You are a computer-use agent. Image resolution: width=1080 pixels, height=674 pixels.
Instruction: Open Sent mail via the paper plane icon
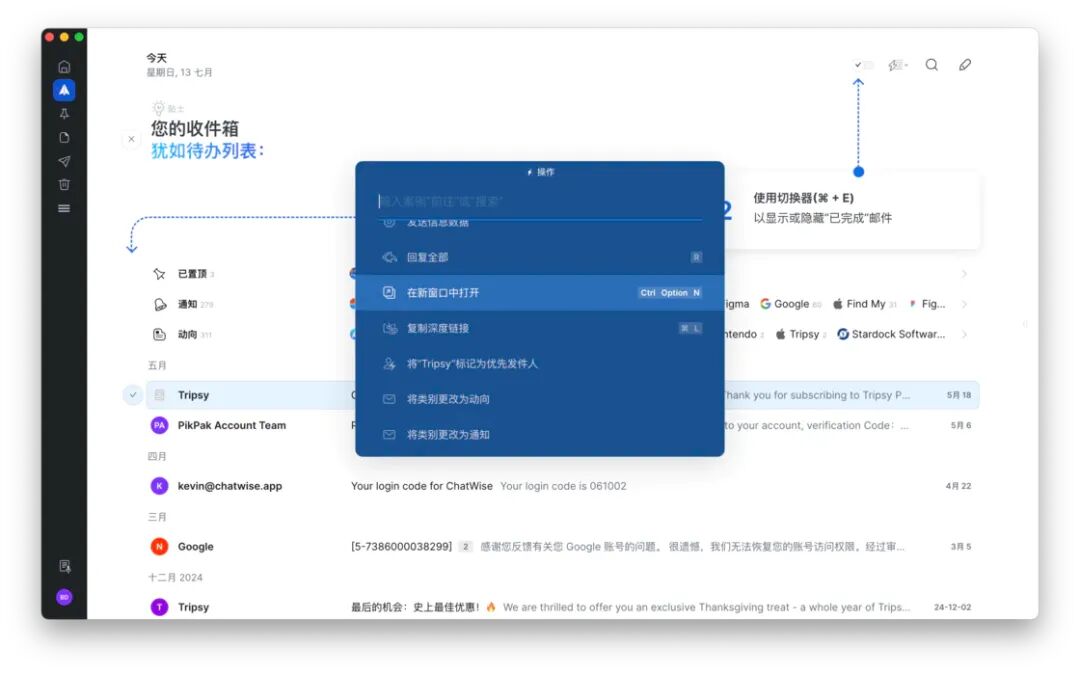pos(64,161)
